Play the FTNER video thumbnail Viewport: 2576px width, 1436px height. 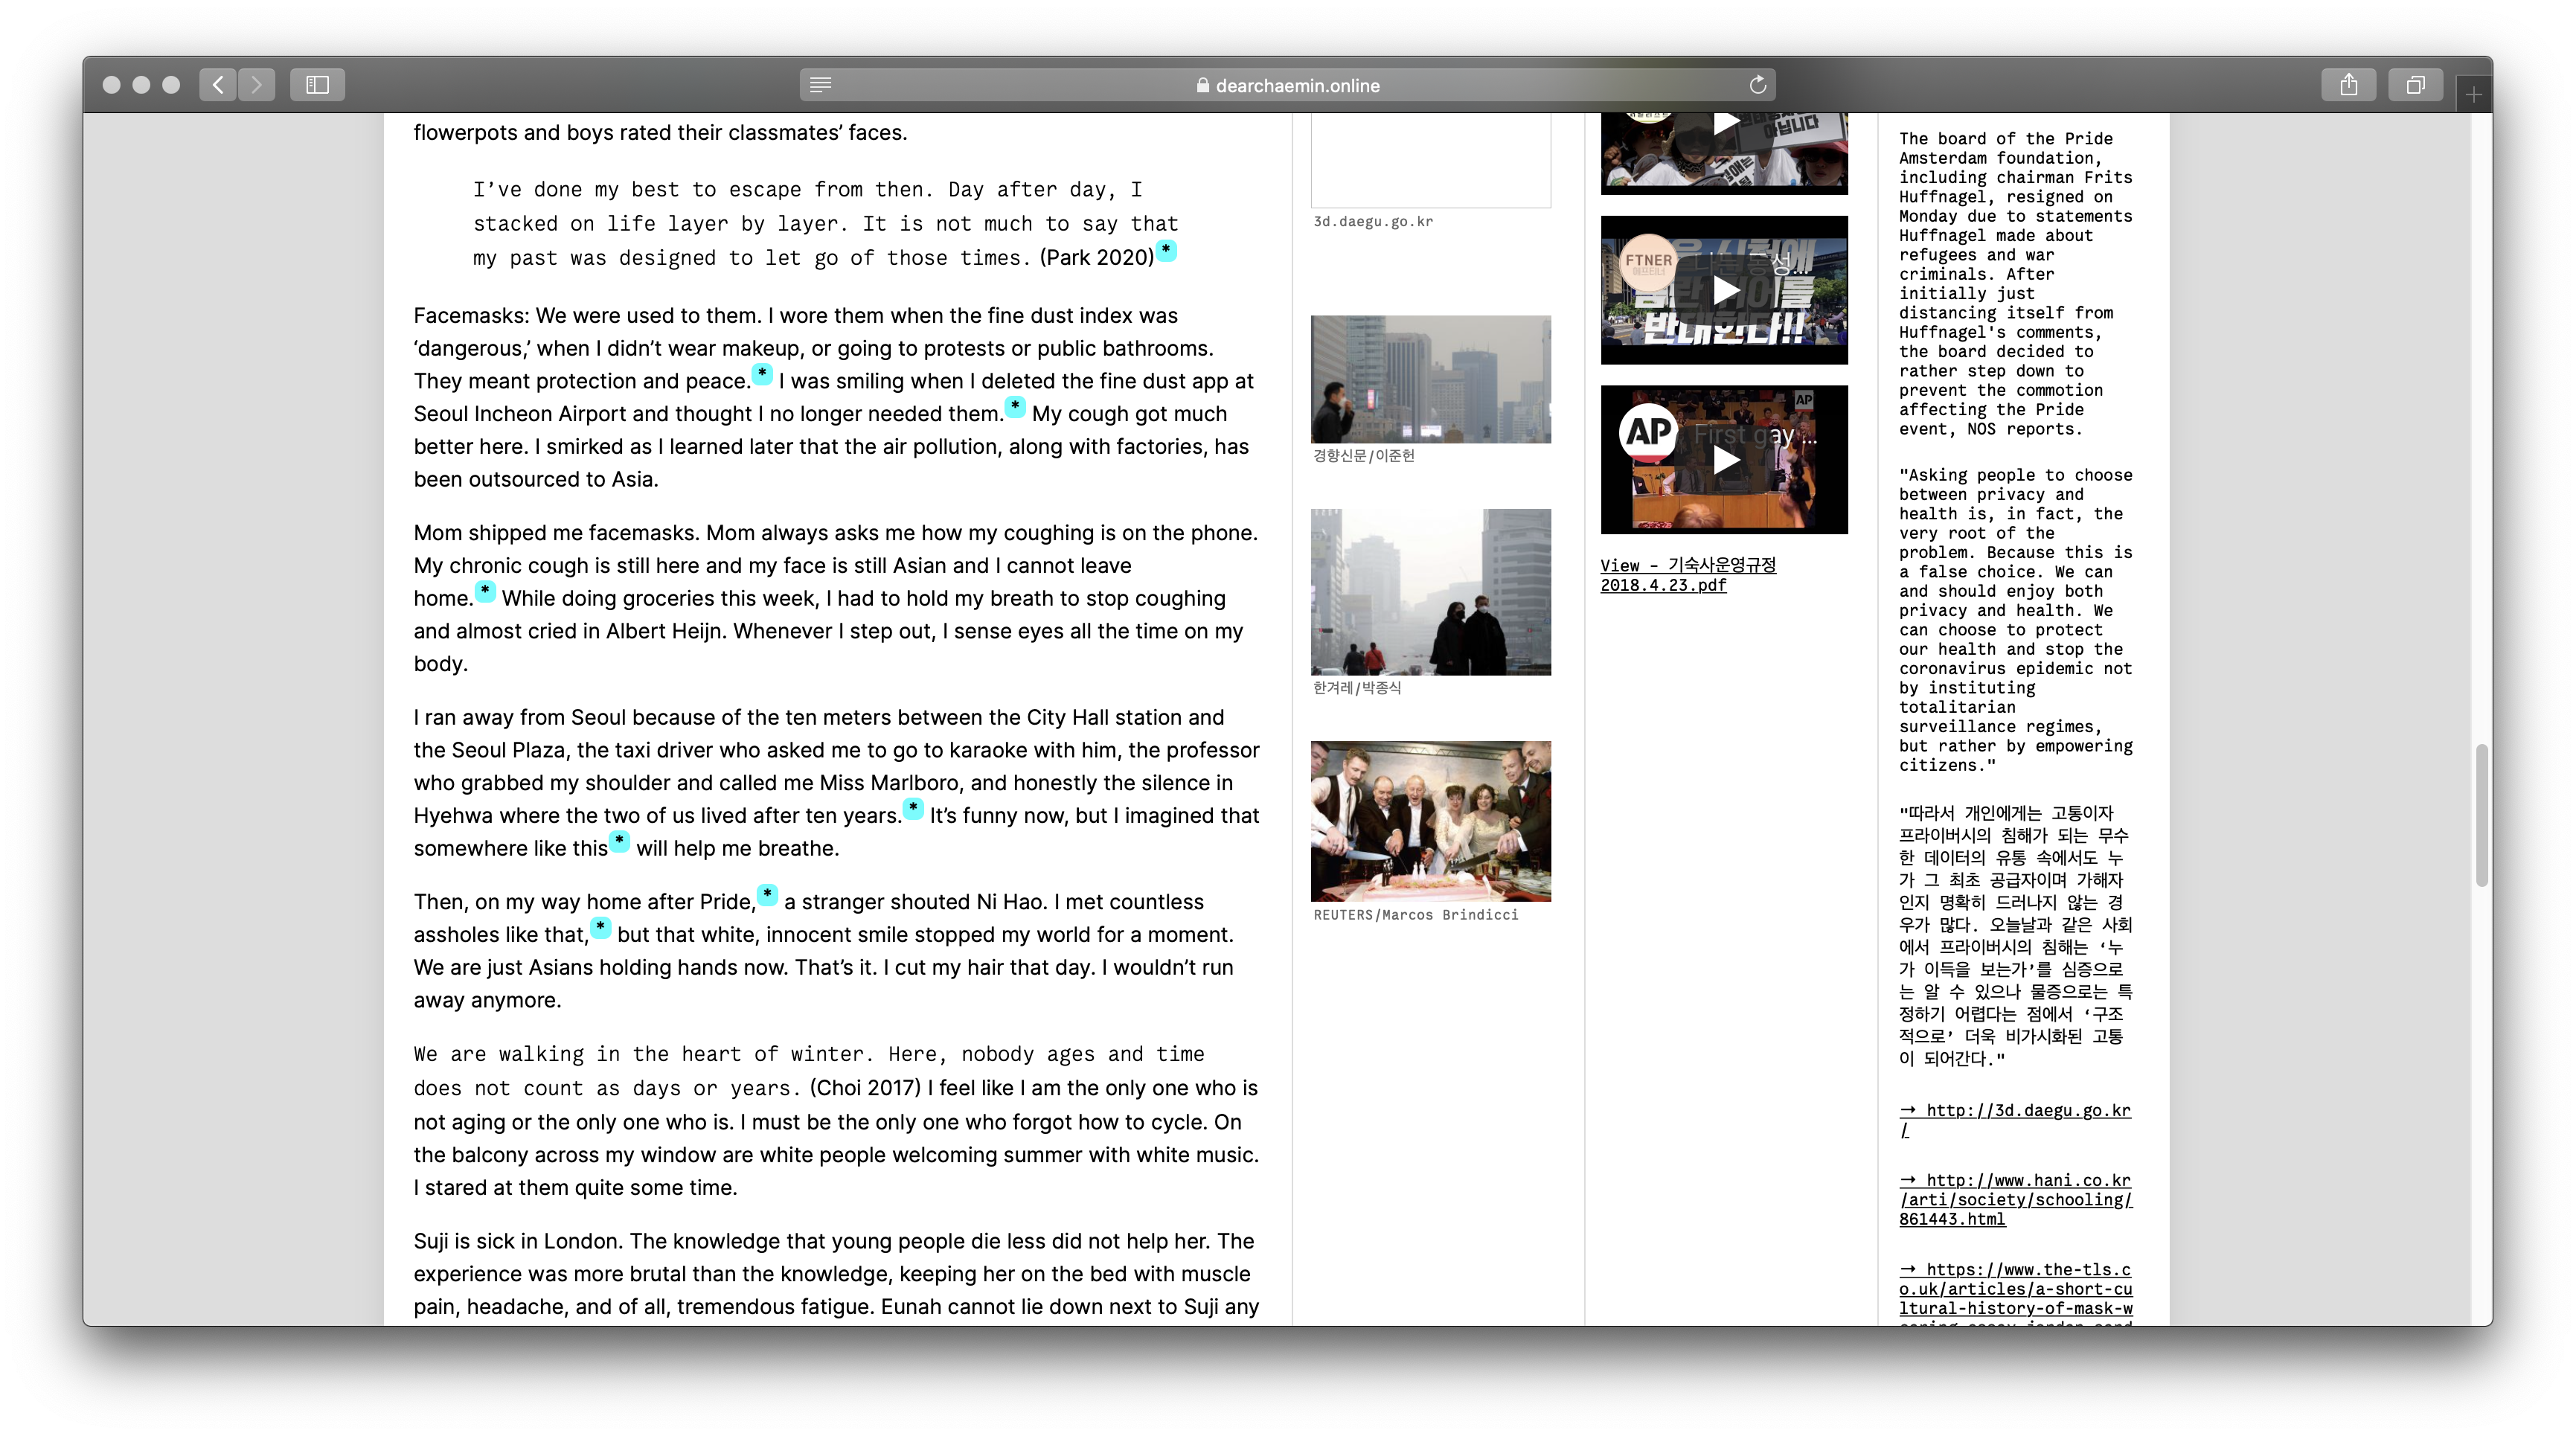point(1725,290)
